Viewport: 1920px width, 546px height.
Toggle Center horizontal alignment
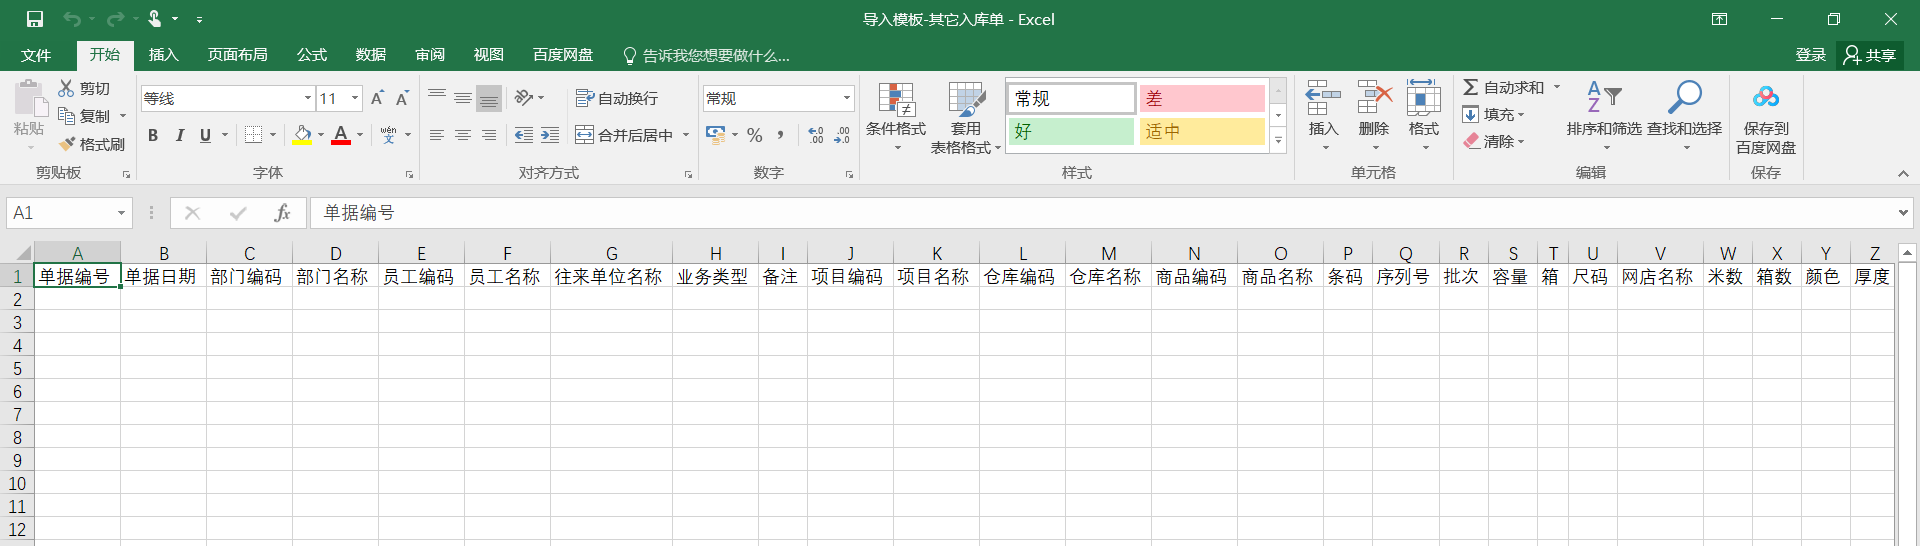(463, 135)
